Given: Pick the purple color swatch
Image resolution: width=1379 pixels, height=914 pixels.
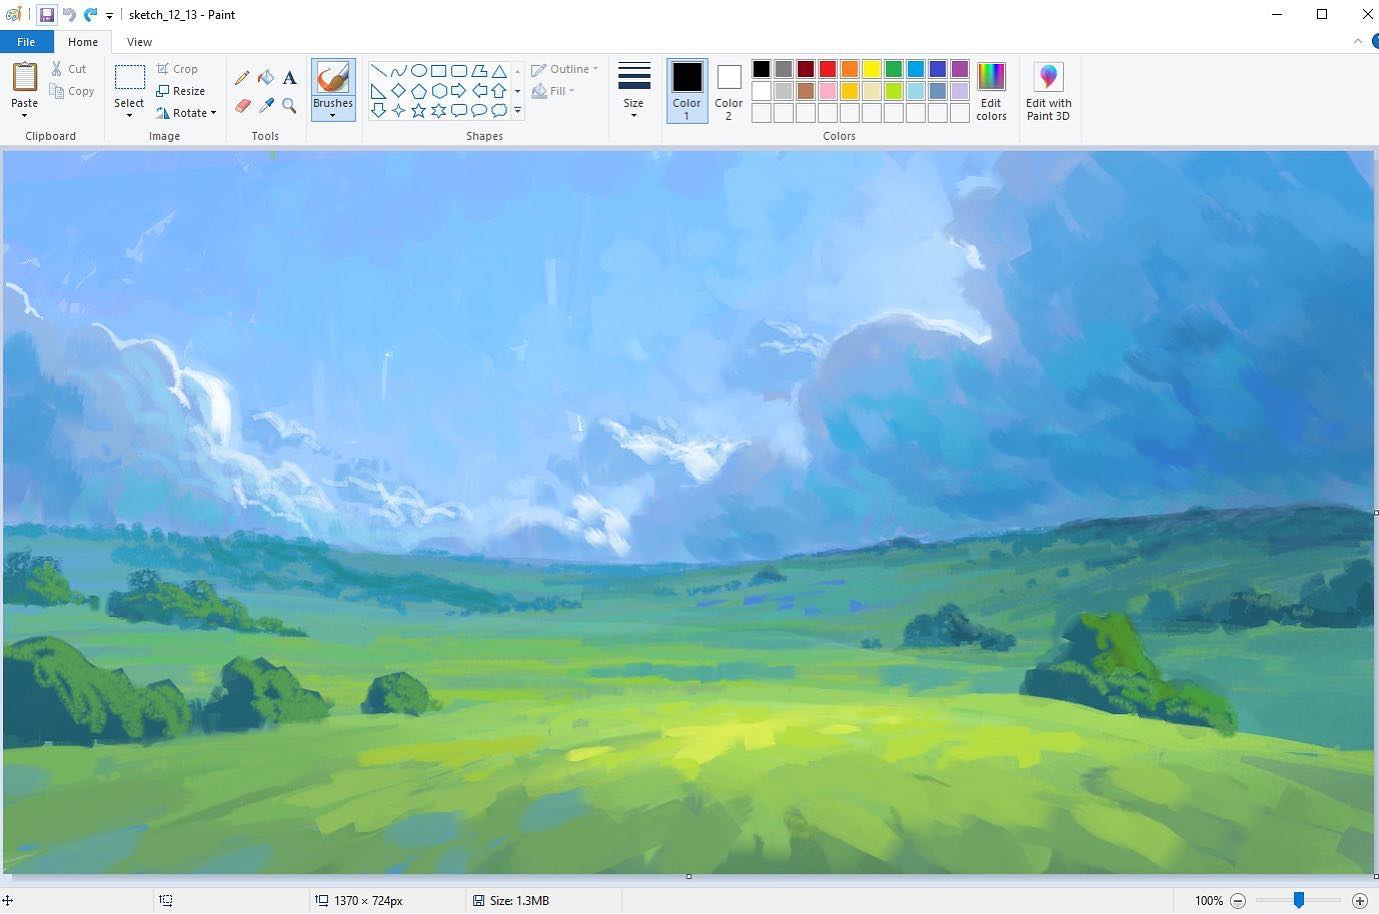Looking at the screenshot, I should pos(960,69).
